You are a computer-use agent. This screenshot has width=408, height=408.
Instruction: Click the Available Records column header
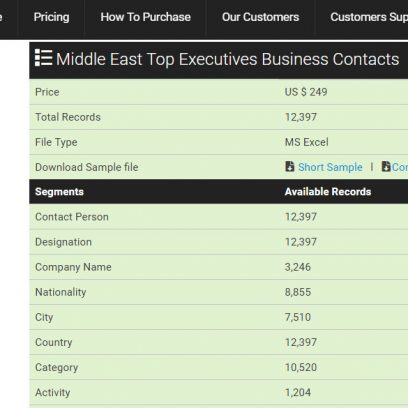(x=328, y=192)
